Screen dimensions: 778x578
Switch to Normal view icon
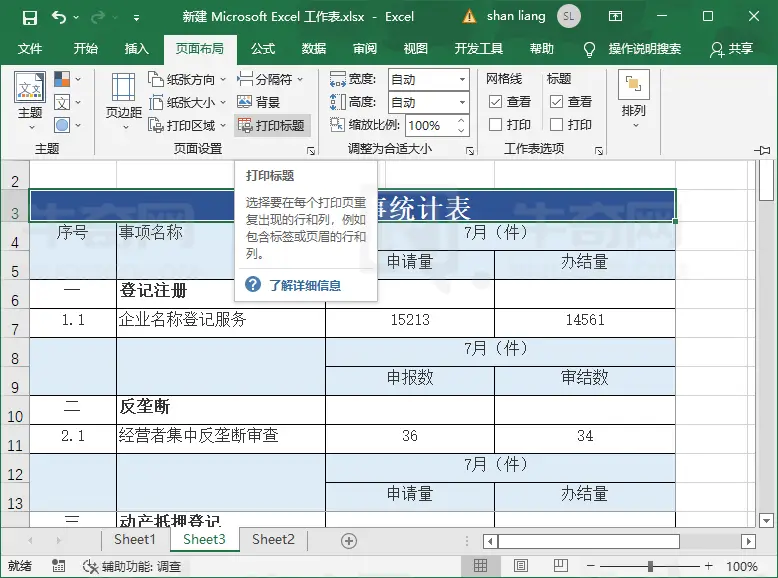click(x=480, y=566)
